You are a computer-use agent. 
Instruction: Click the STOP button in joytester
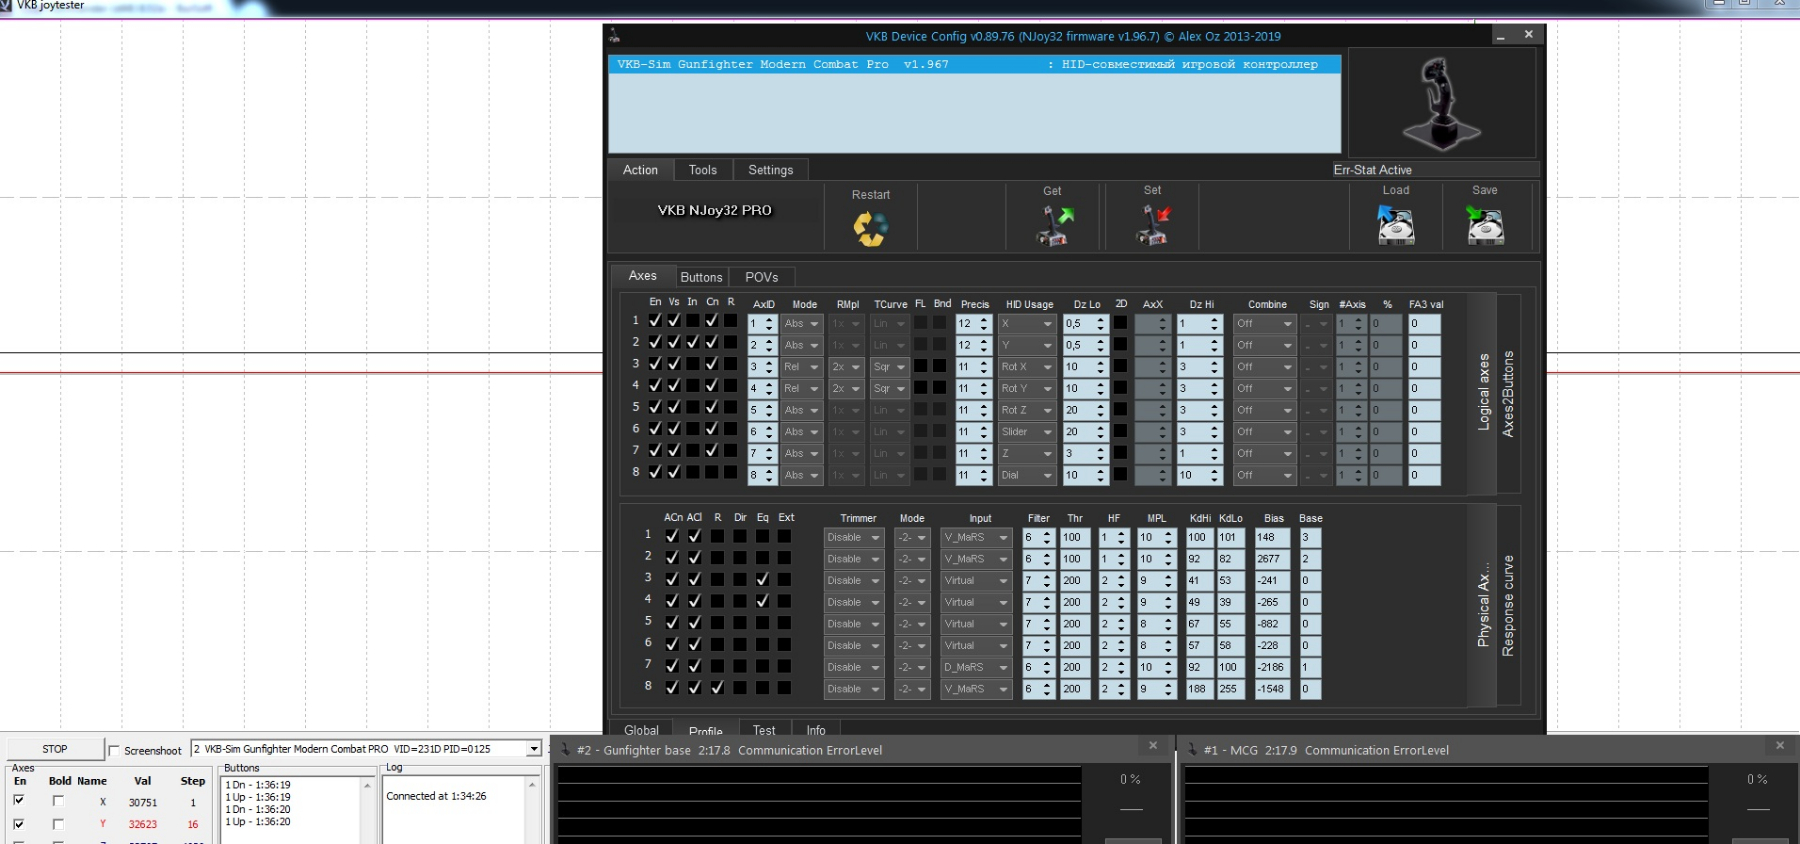tap(55, 748)
